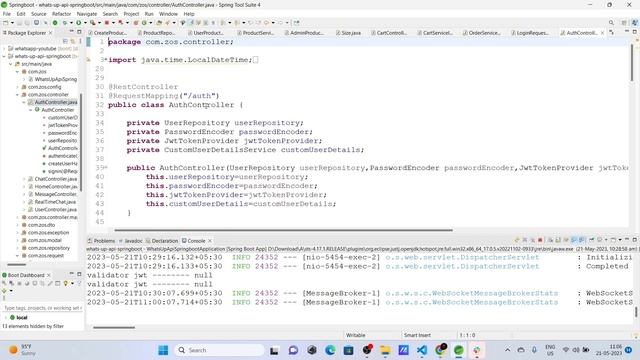This screenshot has height=360, width=640.
Task: Collapse the whats-up-api-springboot project node
Action: (x=4, y=56)
